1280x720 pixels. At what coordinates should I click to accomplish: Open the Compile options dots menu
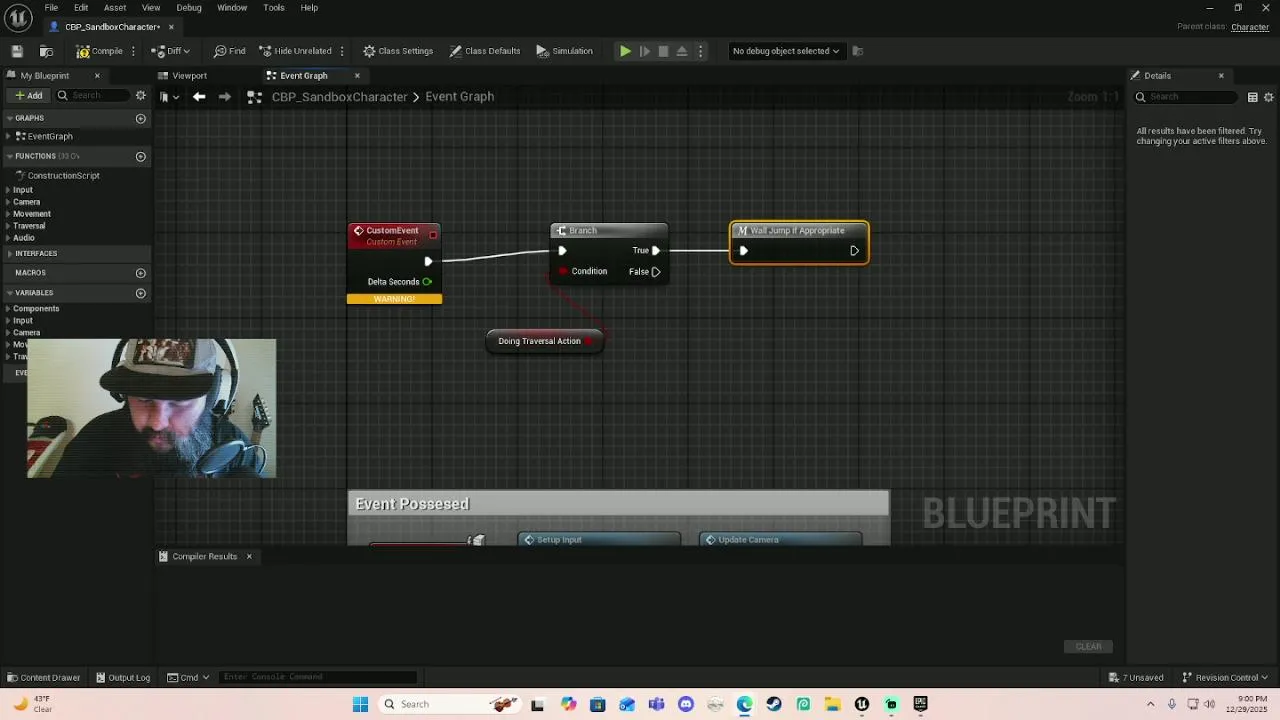133,51
